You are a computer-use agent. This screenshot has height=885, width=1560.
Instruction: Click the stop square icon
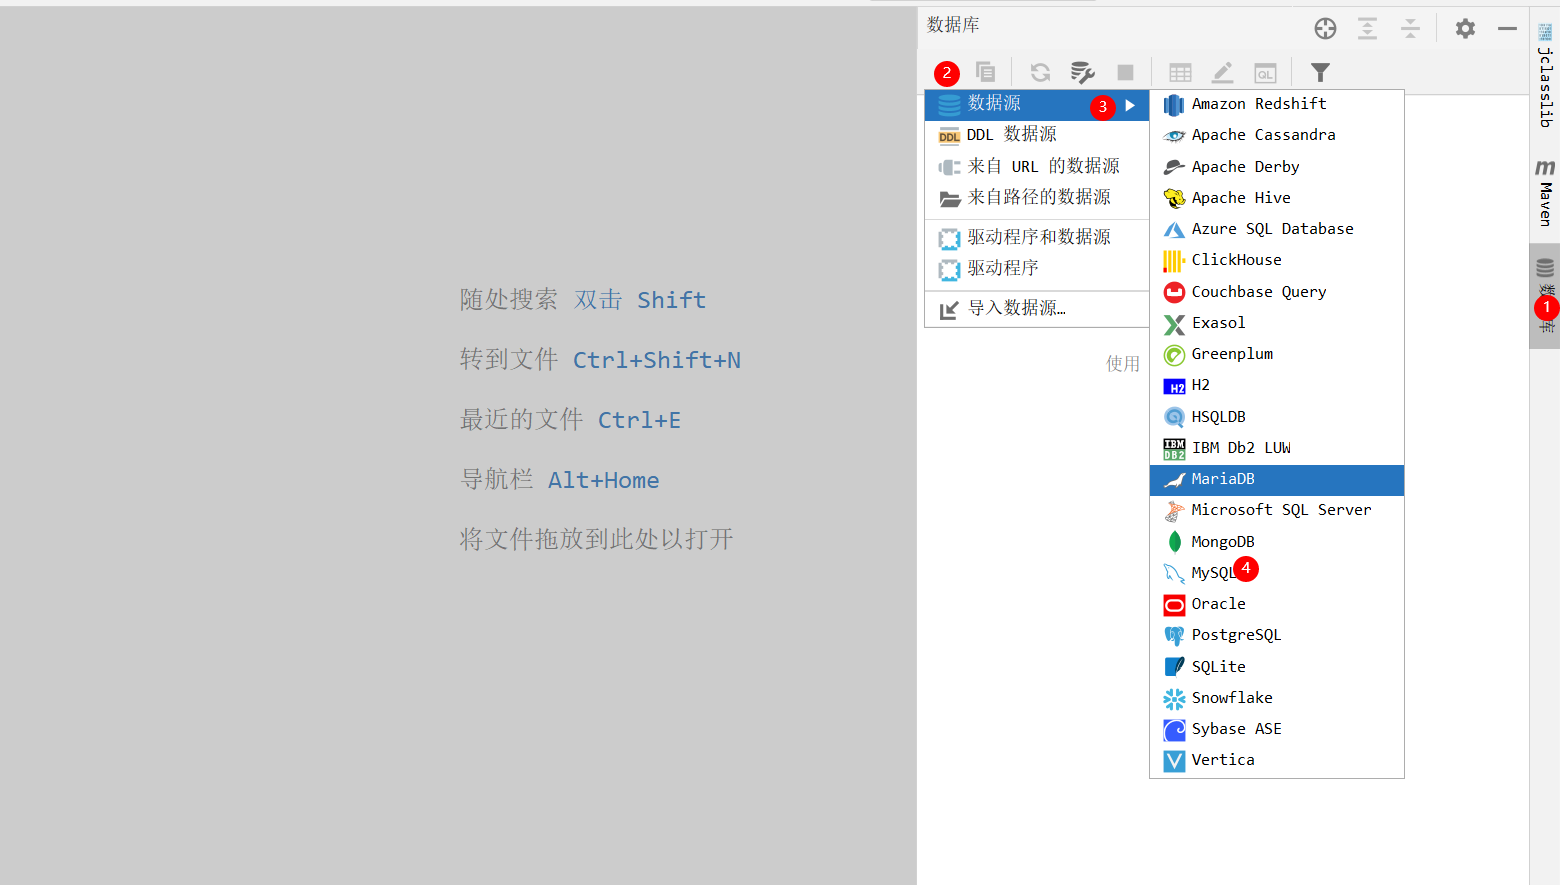click(x=1125, y=72)
